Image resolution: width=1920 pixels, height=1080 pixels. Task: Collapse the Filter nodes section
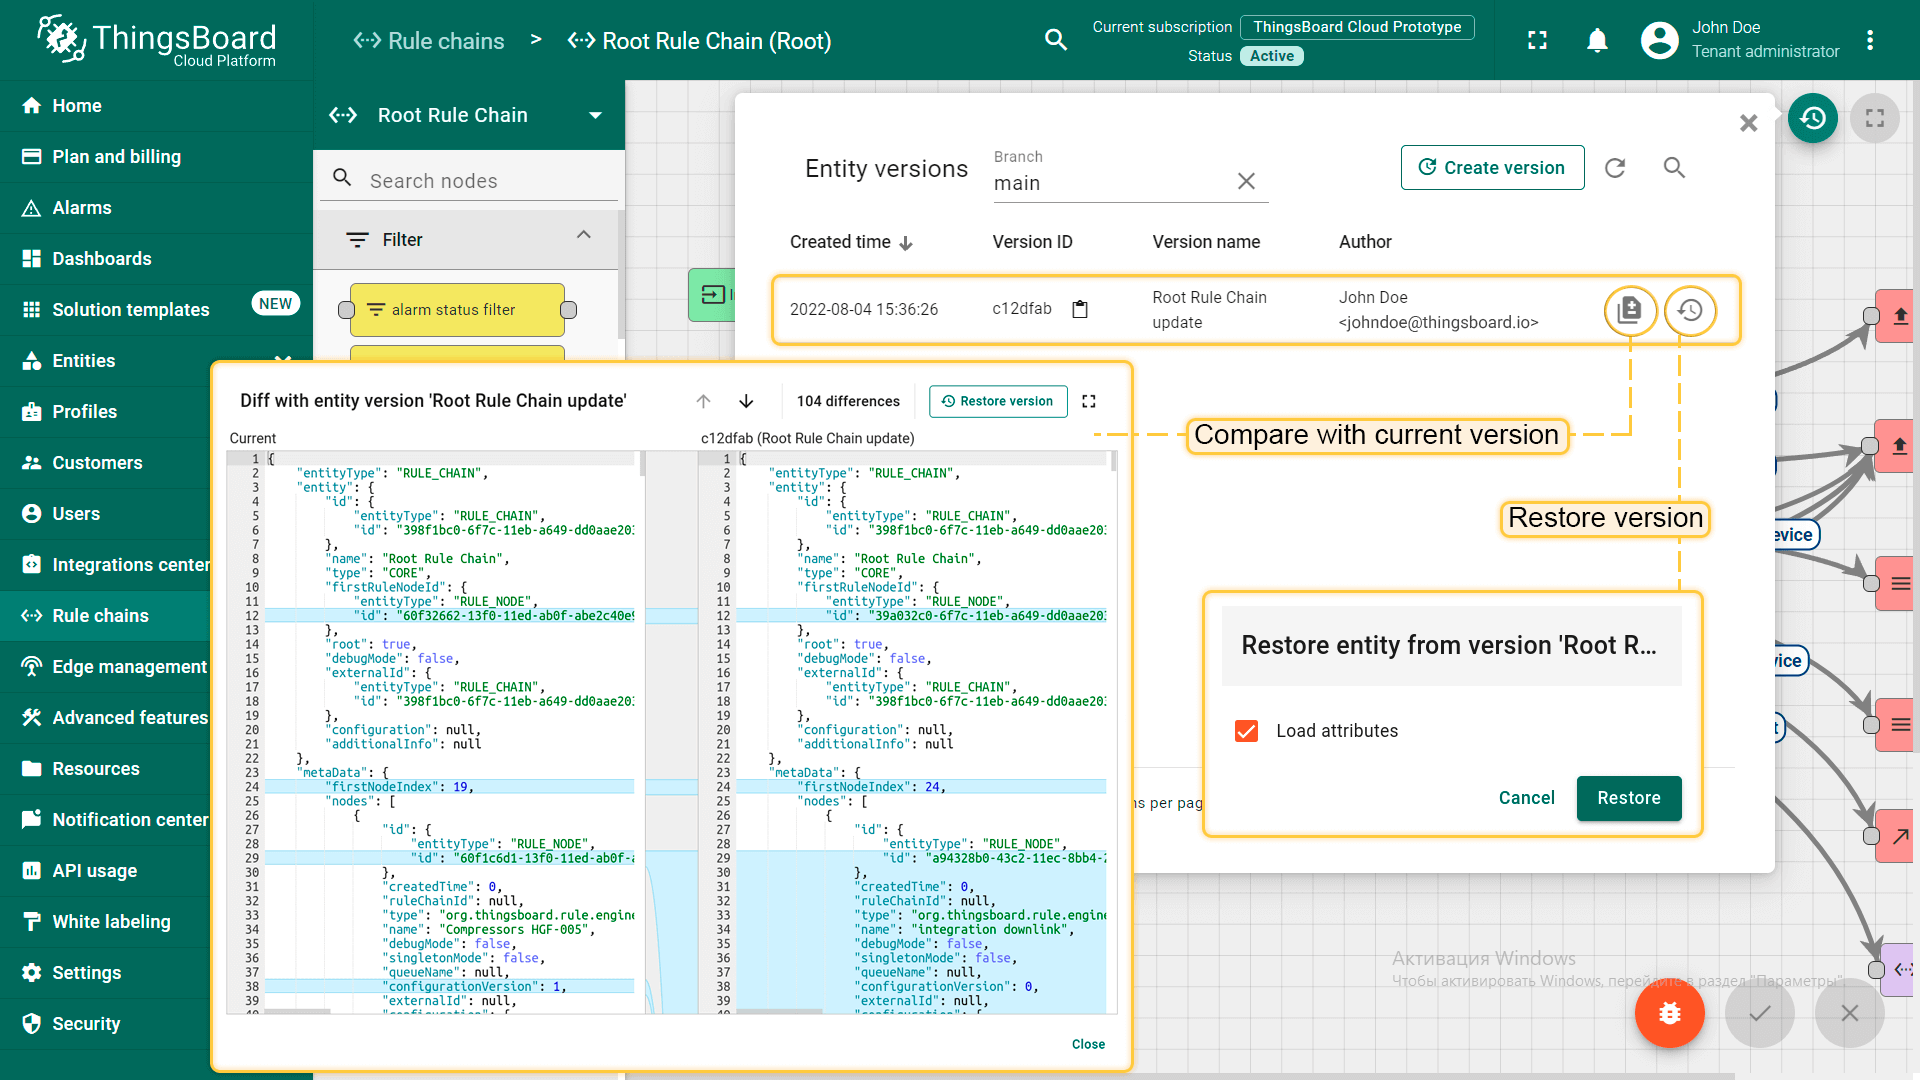pyautogui.click(x=584, y=235)
